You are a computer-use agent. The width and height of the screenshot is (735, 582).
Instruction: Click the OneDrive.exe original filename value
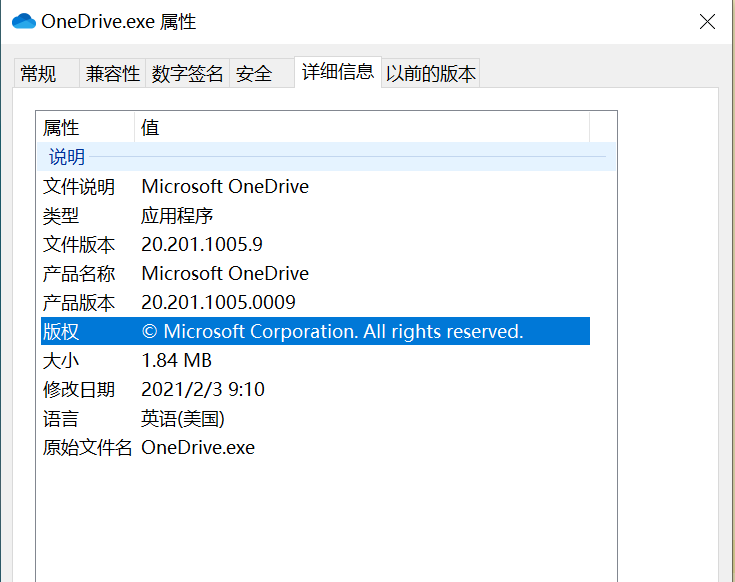[x=198, y=448]
